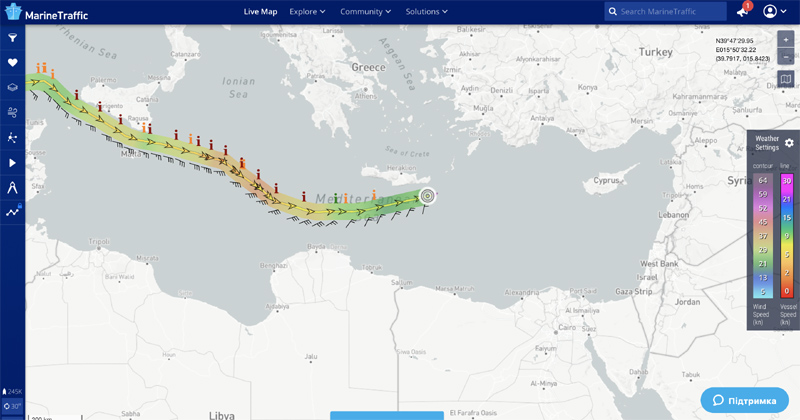Open the locked analytics chart icon

point(13,212)
